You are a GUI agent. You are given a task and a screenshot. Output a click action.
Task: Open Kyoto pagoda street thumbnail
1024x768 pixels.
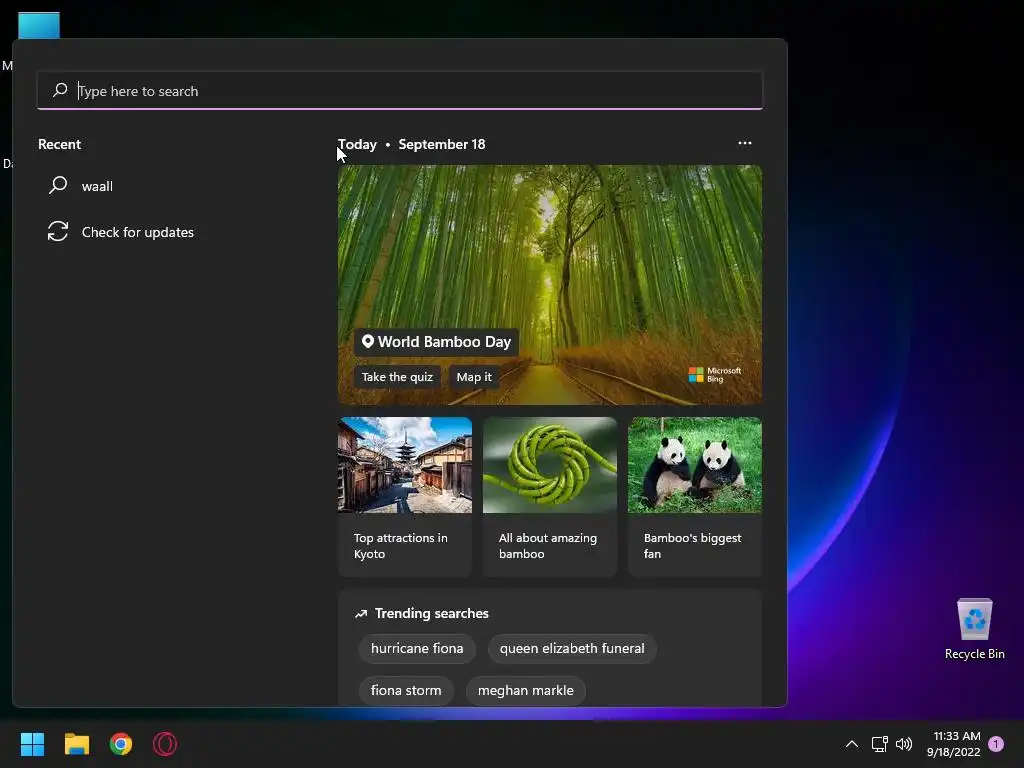[x=405, y=465]
